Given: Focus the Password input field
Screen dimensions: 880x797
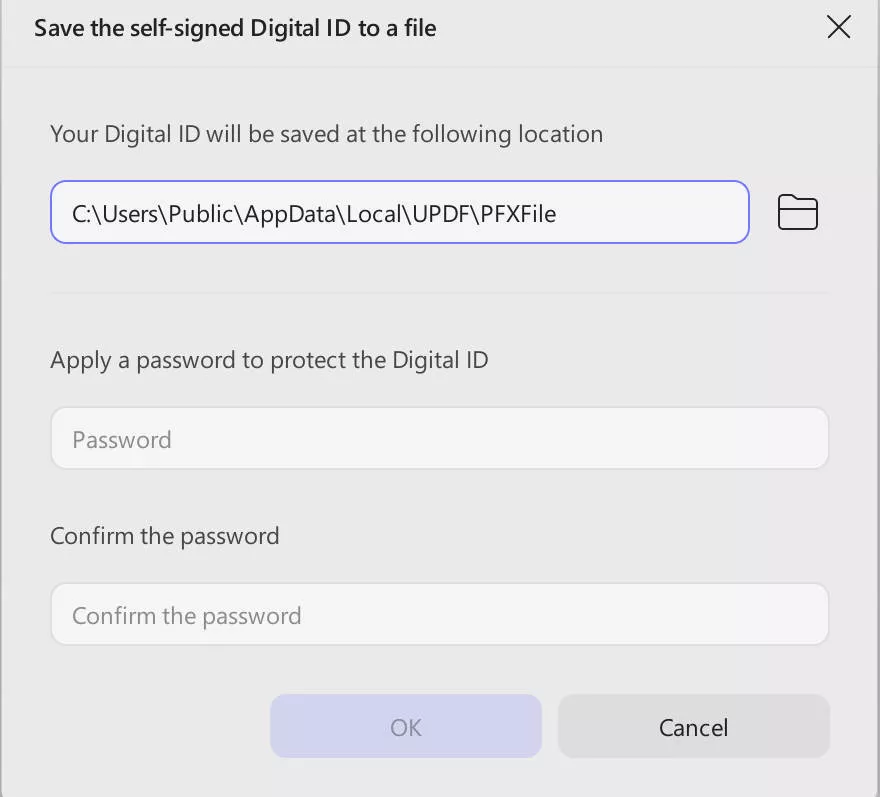Looking at the screenshot, I should click(440, 439).
